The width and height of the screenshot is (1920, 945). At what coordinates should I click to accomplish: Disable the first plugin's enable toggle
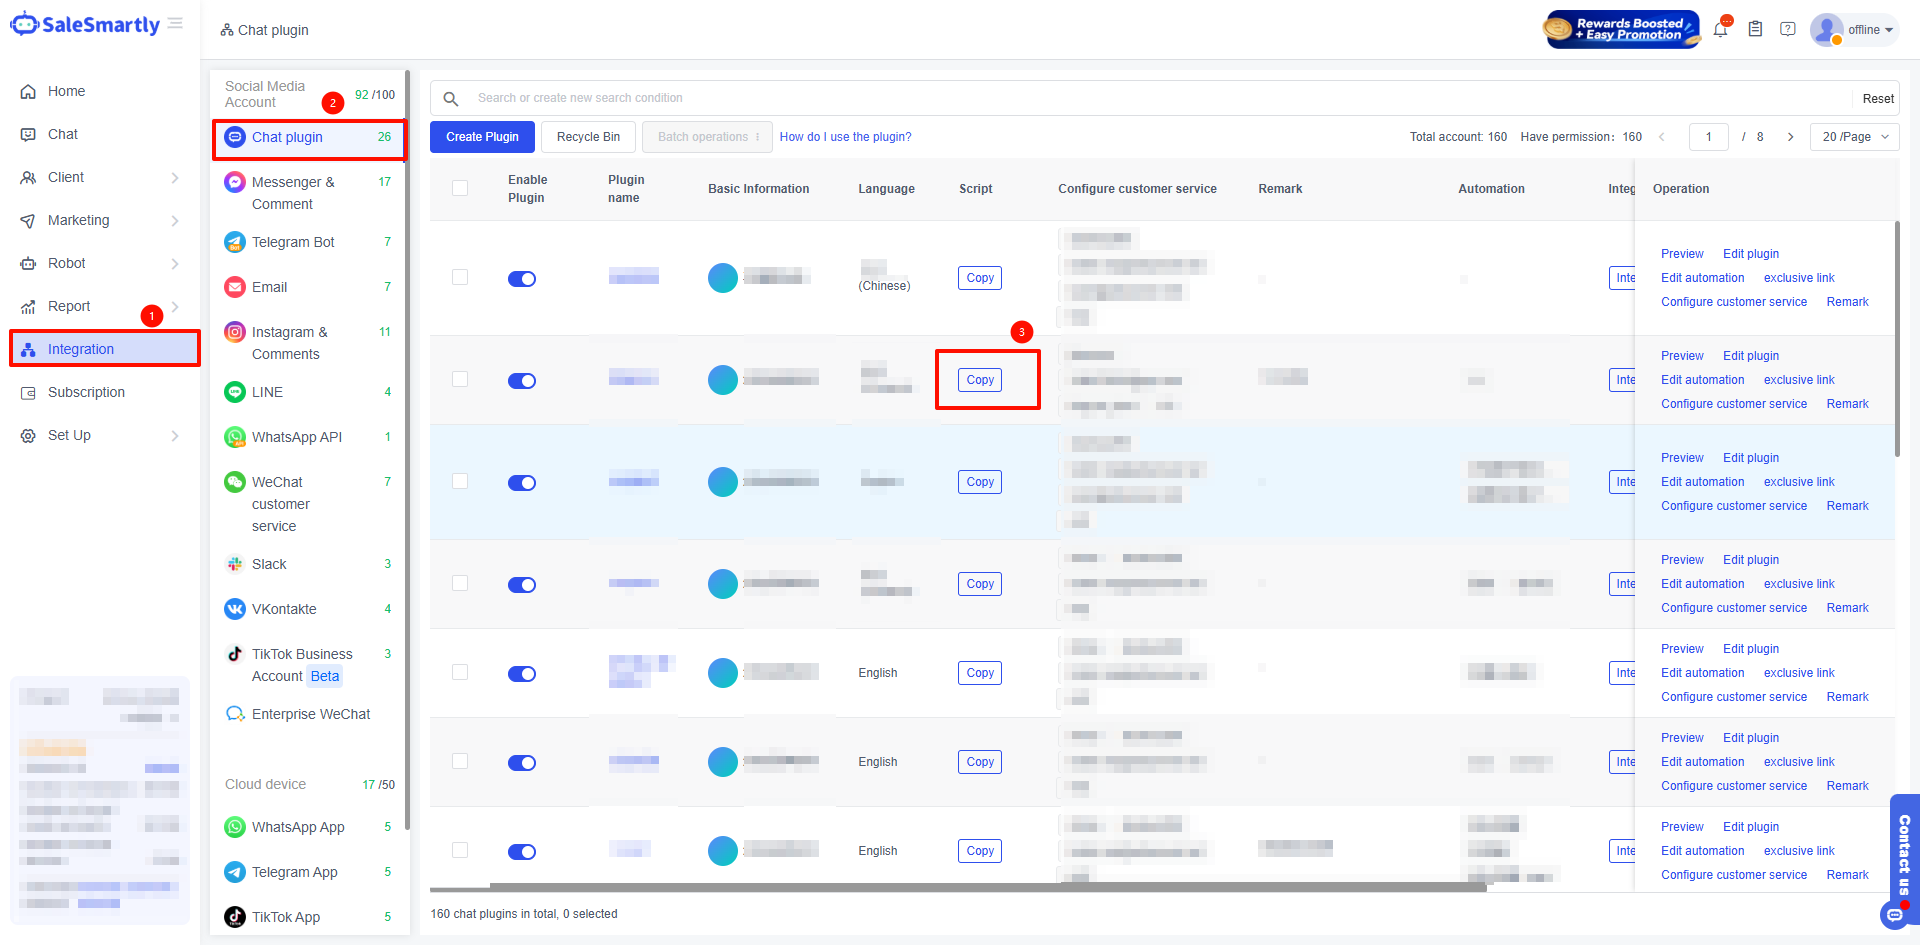pos(522,279)
